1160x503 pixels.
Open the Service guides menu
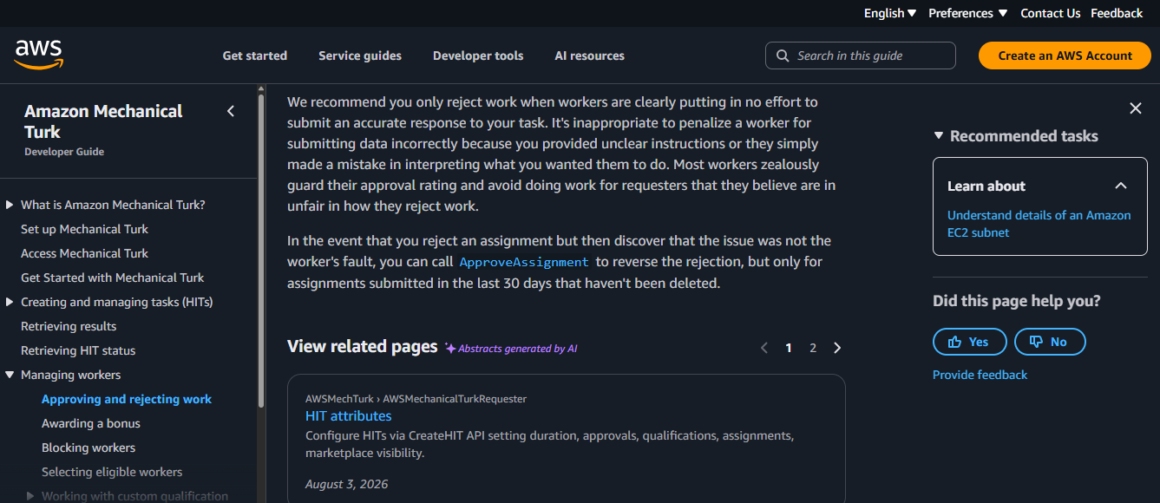coord(360,55)
